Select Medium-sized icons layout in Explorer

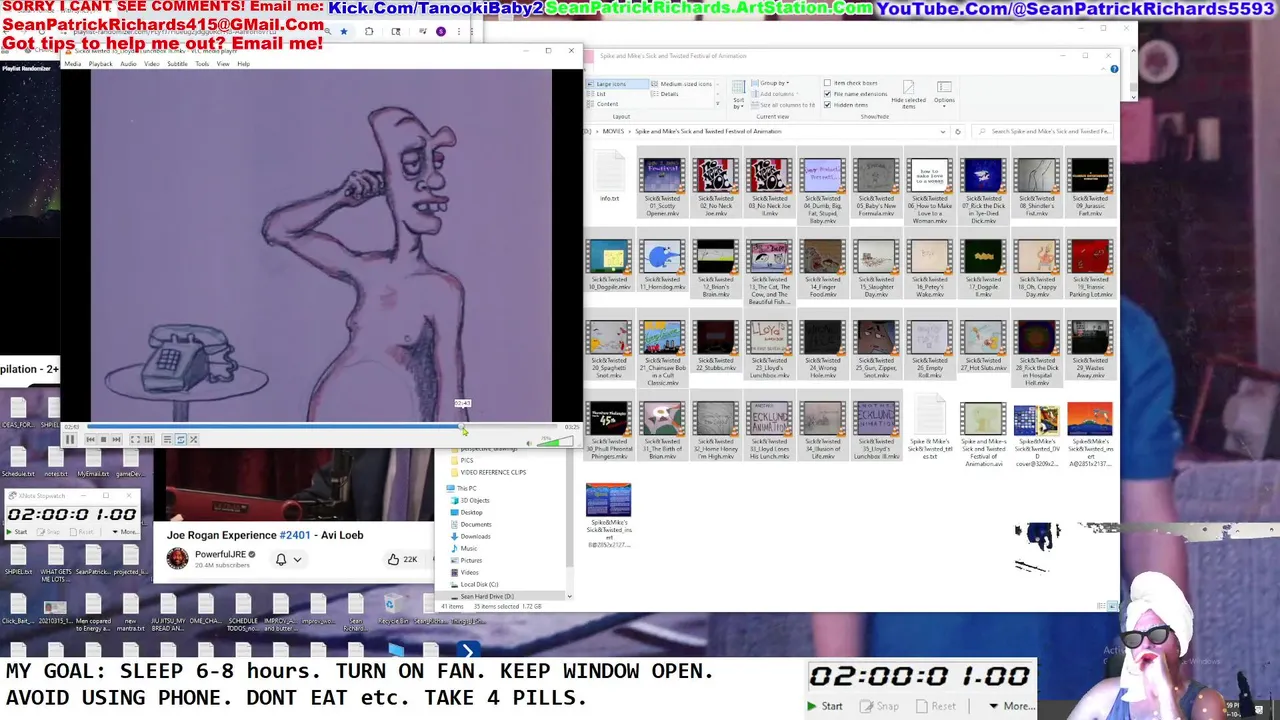click(680, 84)
